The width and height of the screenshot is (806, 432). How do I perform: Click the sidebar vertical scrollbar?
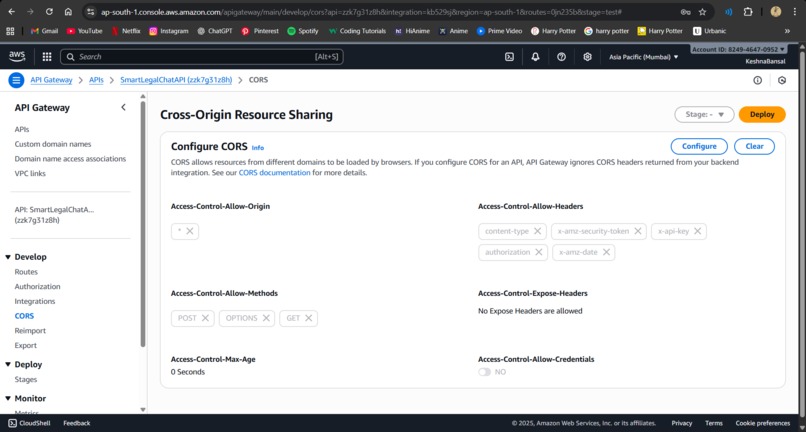[143, 224]
